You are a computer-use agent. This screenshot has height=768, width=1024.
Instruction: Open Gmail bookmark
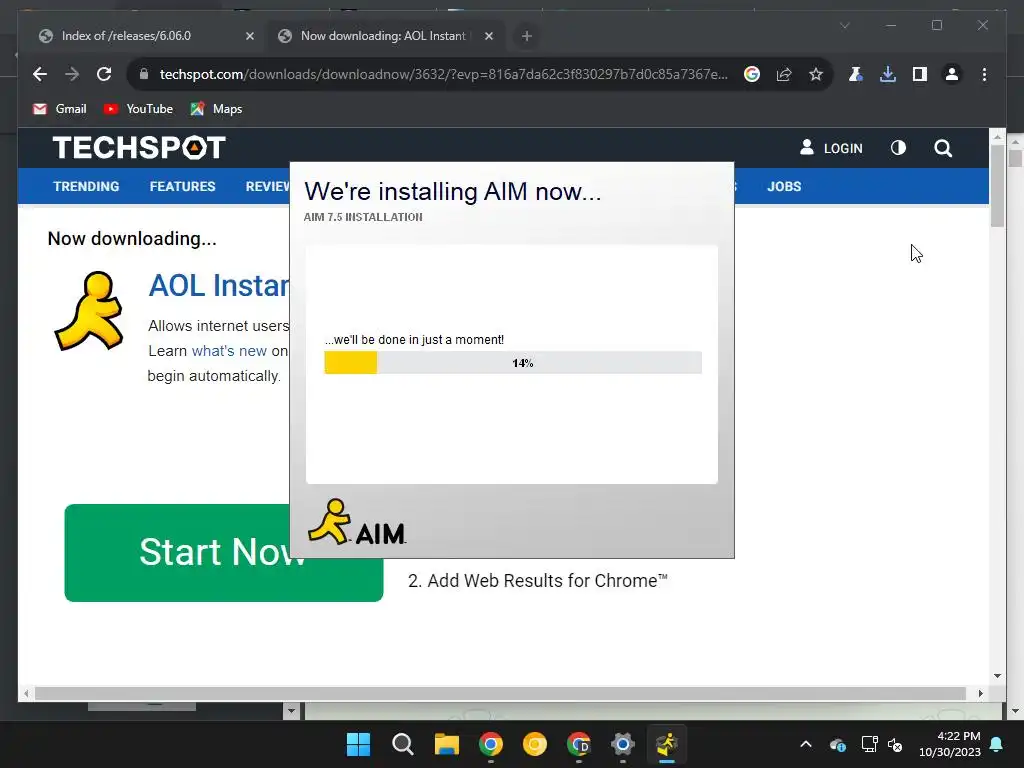pos(59,109)
